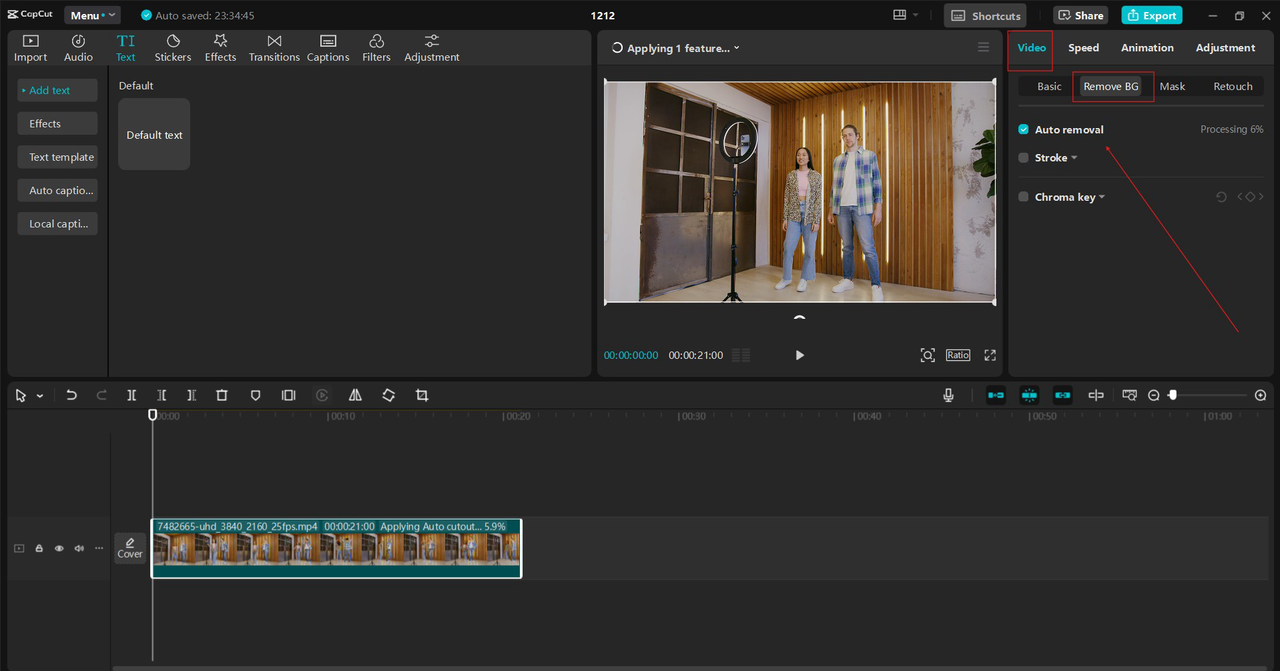Click the timeline zoom slider handle
1280x671 pixels.
click(1173, 396)
